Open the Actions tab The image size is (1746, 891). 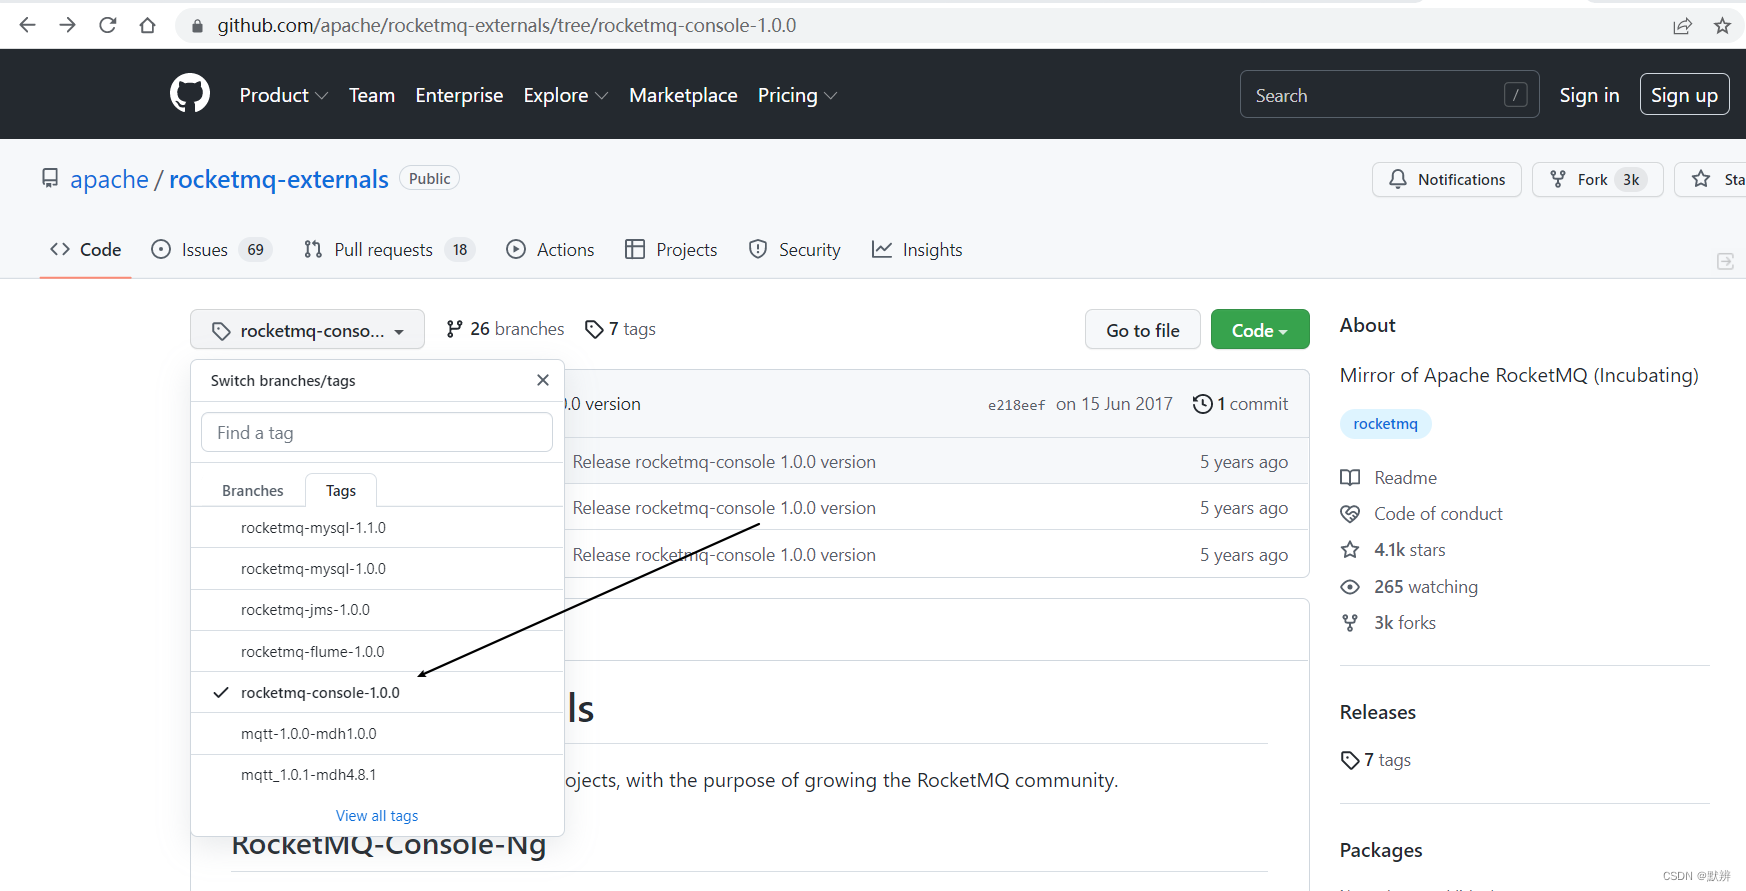pos(550,249)
